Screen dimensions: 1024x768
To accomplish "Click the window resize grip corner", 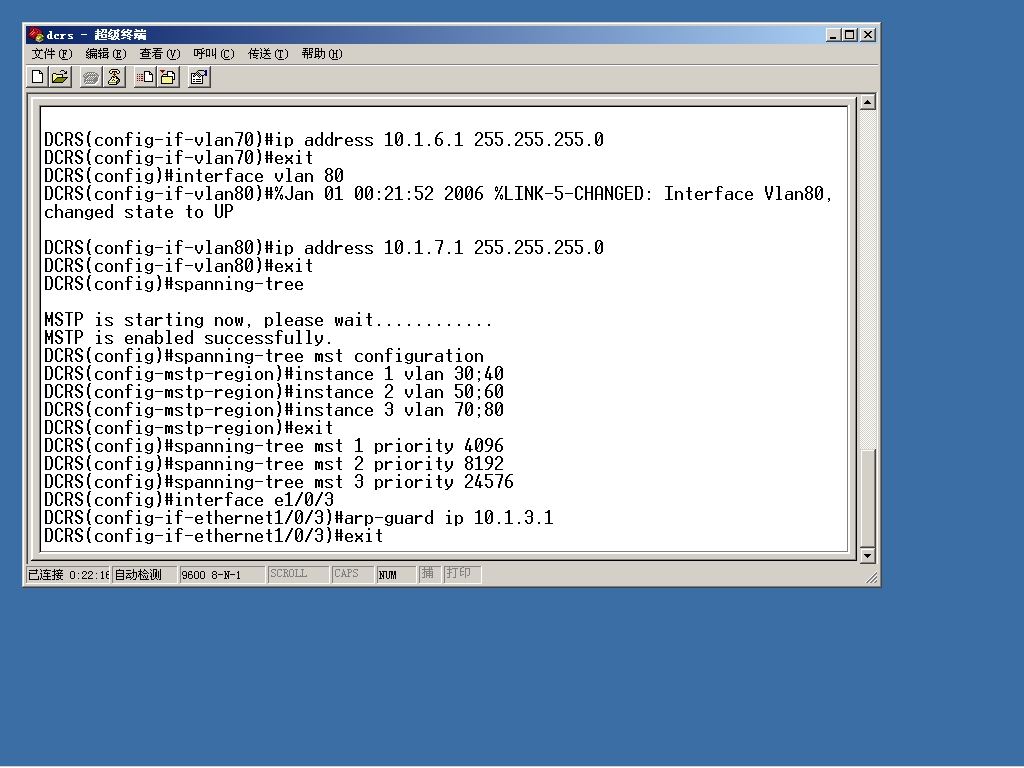I will pos(871,577).
